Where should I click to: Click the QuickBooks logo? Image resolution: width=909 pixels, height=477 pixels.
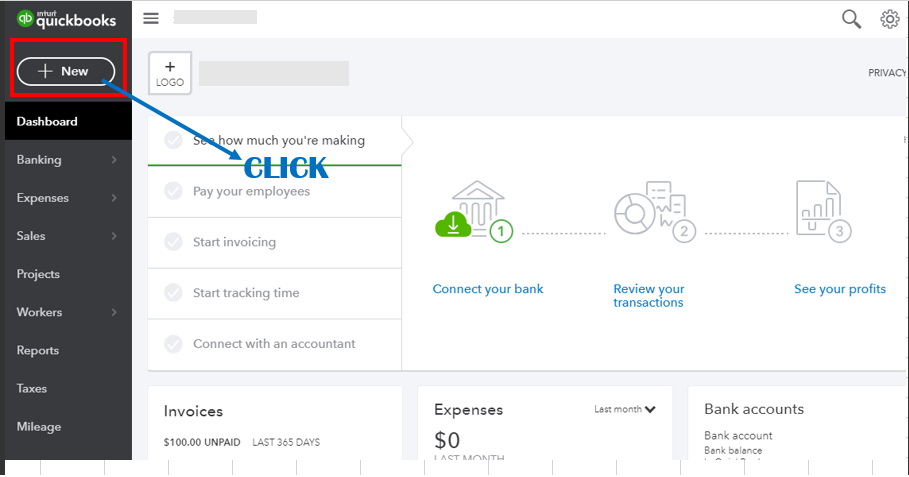click(x=66, y=19)
